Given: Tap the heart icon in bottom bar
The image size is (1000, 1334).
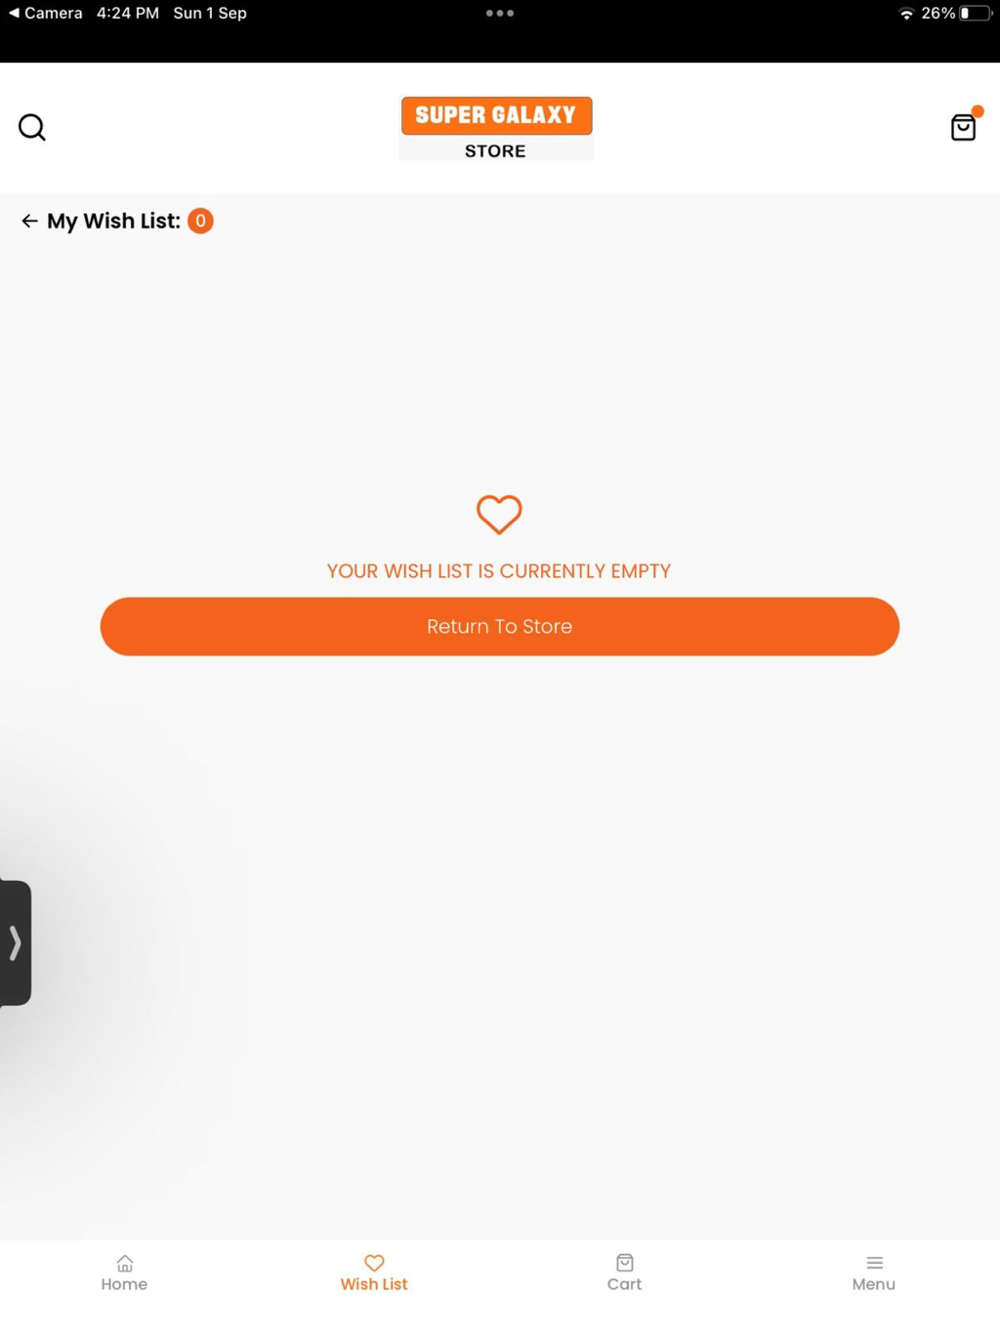Looking at the screenshot, I should (374, 1263).
